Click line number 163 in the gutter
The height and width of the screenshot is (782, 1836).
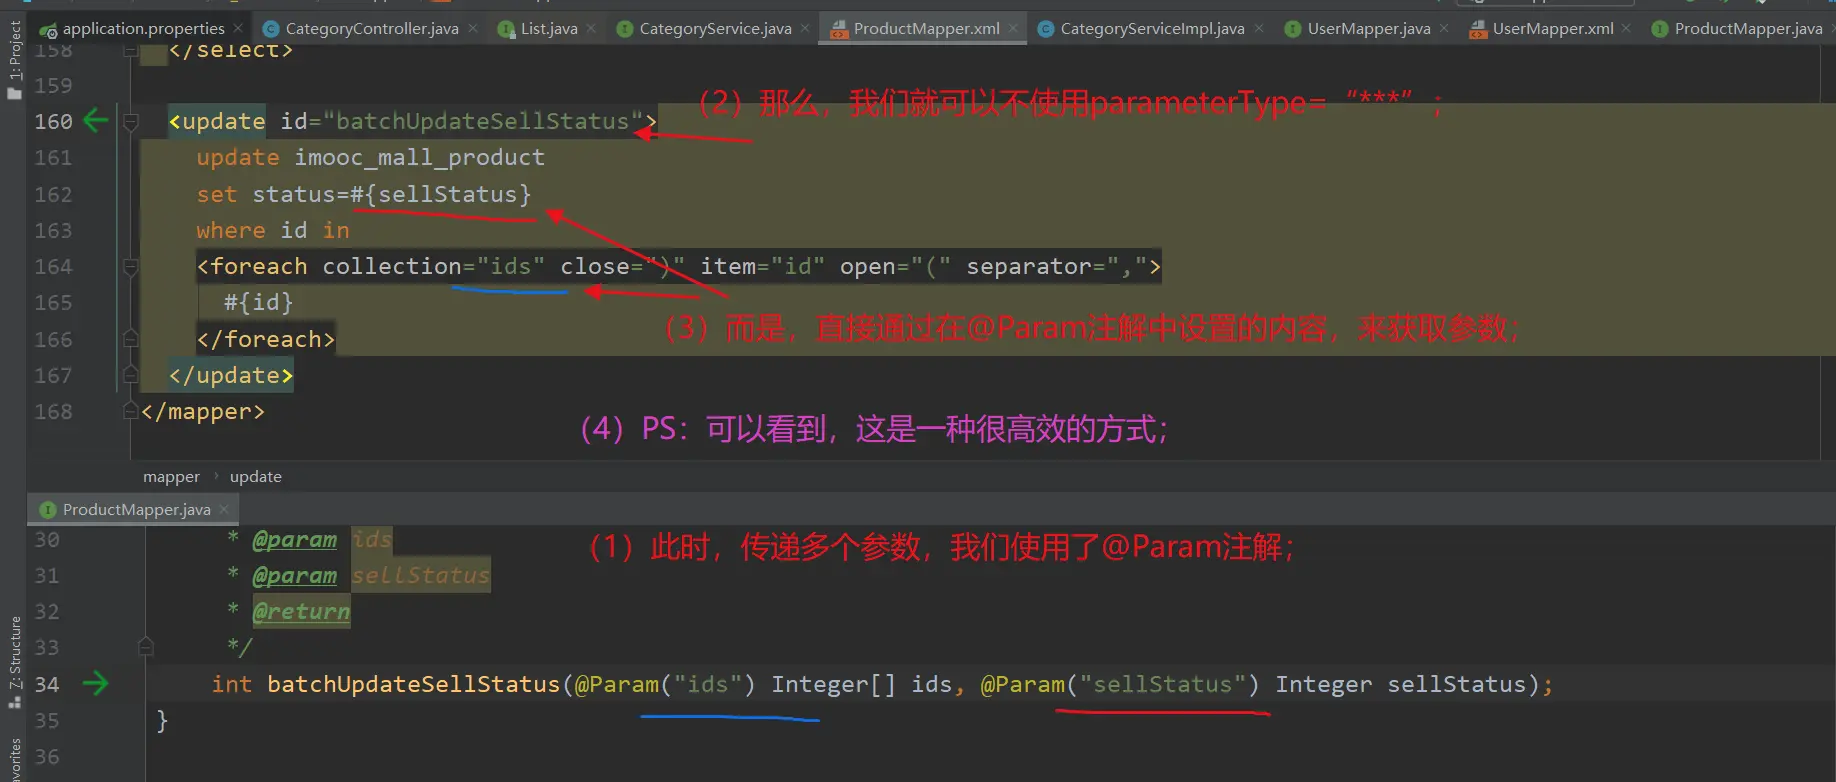54,230
